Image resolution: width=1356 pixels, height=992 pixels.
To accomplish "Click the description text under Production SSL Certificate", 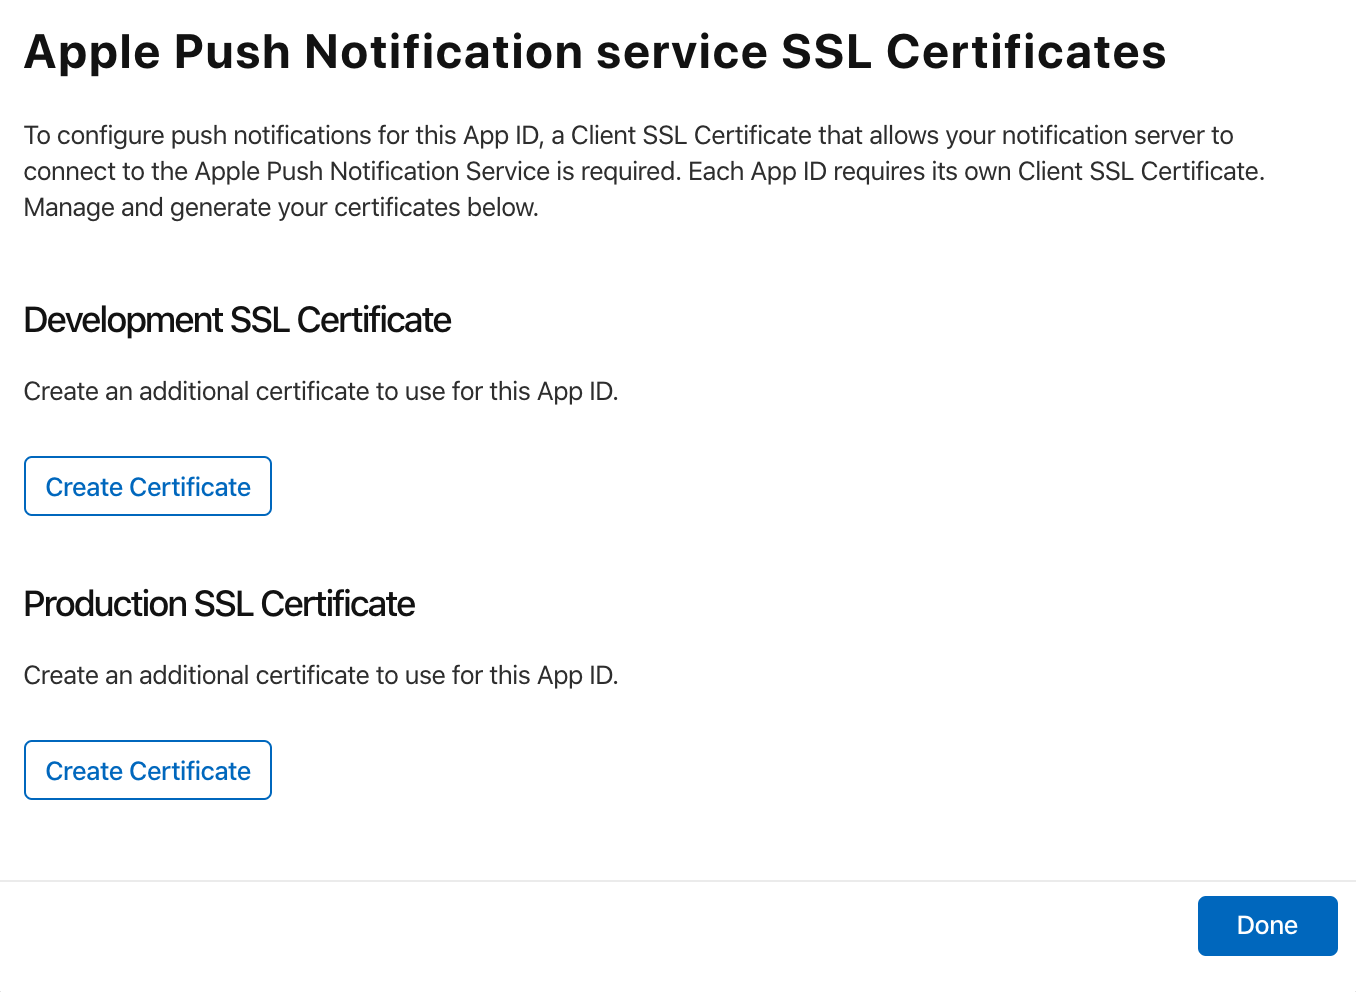I will click(321, 675).
